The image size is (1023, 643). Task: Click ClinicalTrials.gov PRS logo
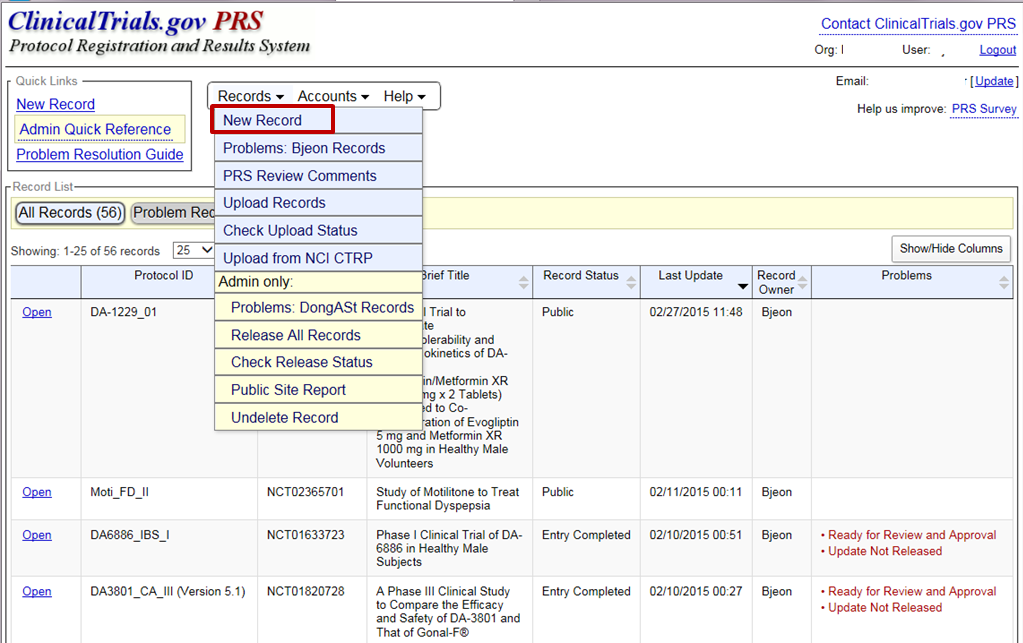click(x=159, y=31)
